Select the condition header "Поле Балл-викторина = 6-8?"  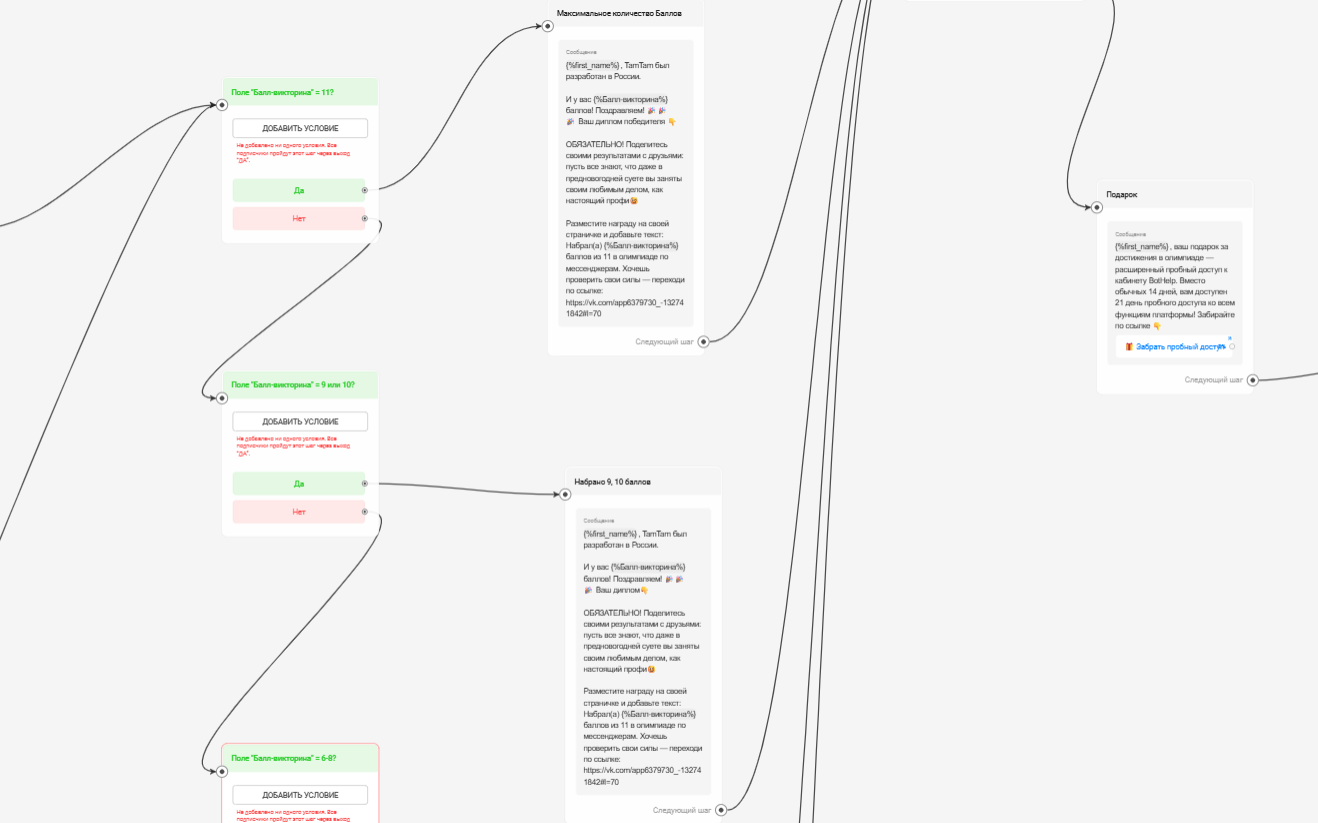click(x=300, y=758)
